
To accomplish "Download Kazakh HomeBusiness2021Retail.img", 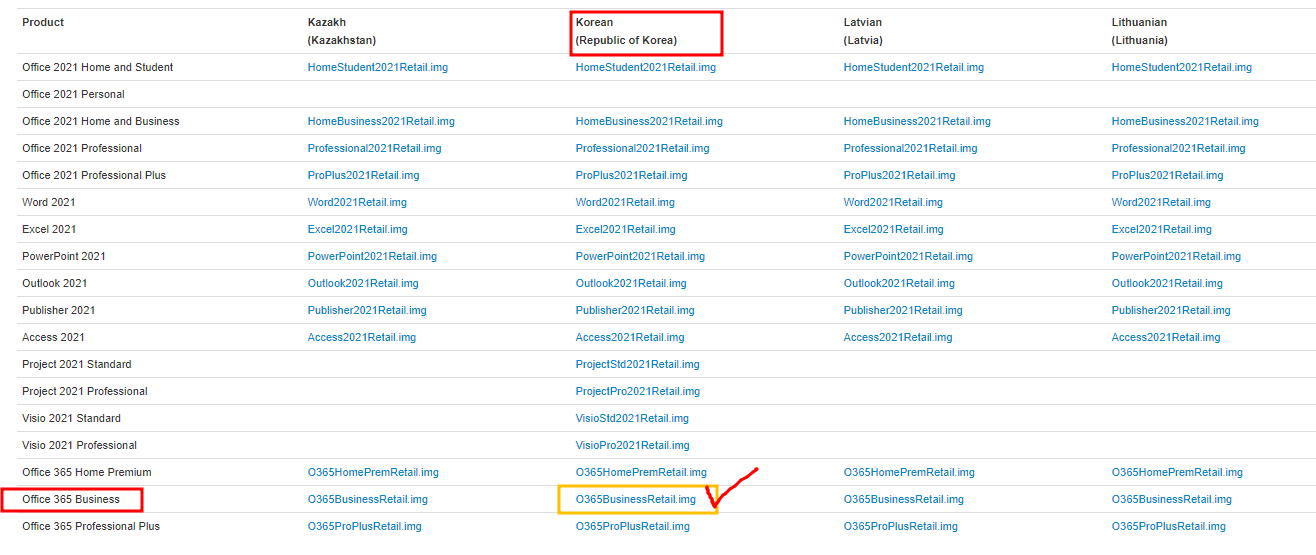I will point(381,121).
